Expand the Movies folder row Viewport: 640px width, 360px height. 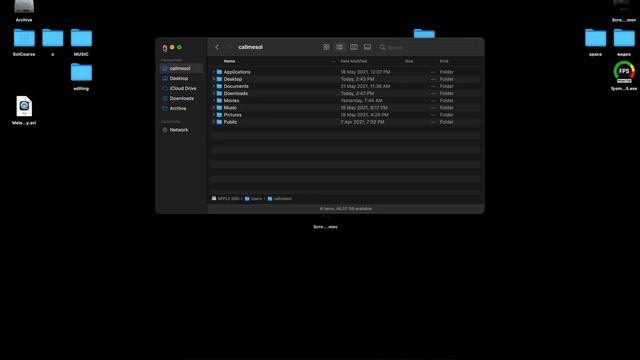pos(214,100)
